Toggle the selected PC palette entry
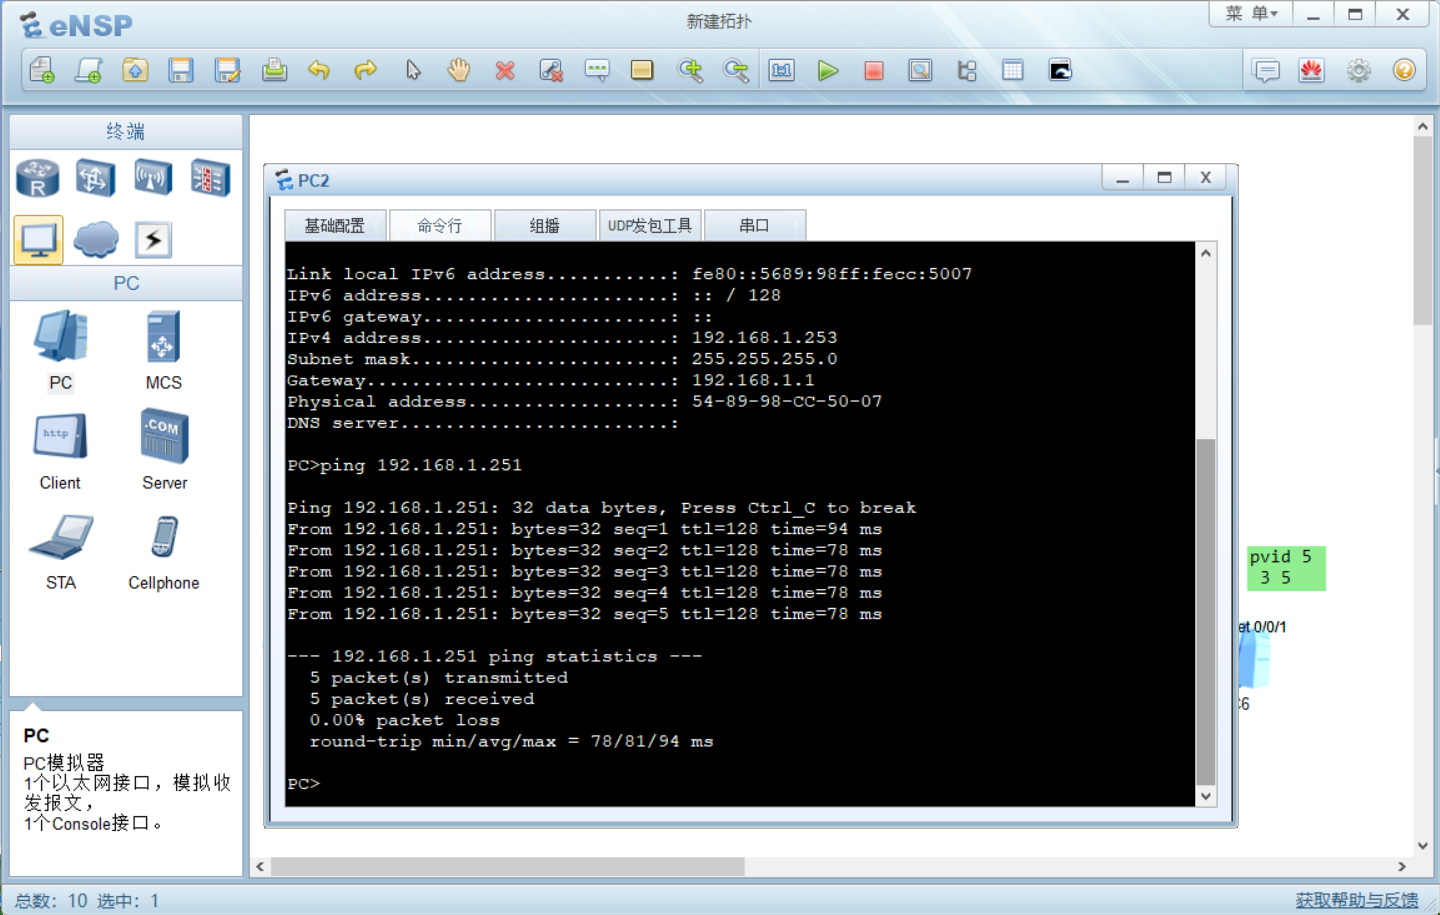Image resolution: width=1440 pixels, height=915 pixels. point(37,238)
